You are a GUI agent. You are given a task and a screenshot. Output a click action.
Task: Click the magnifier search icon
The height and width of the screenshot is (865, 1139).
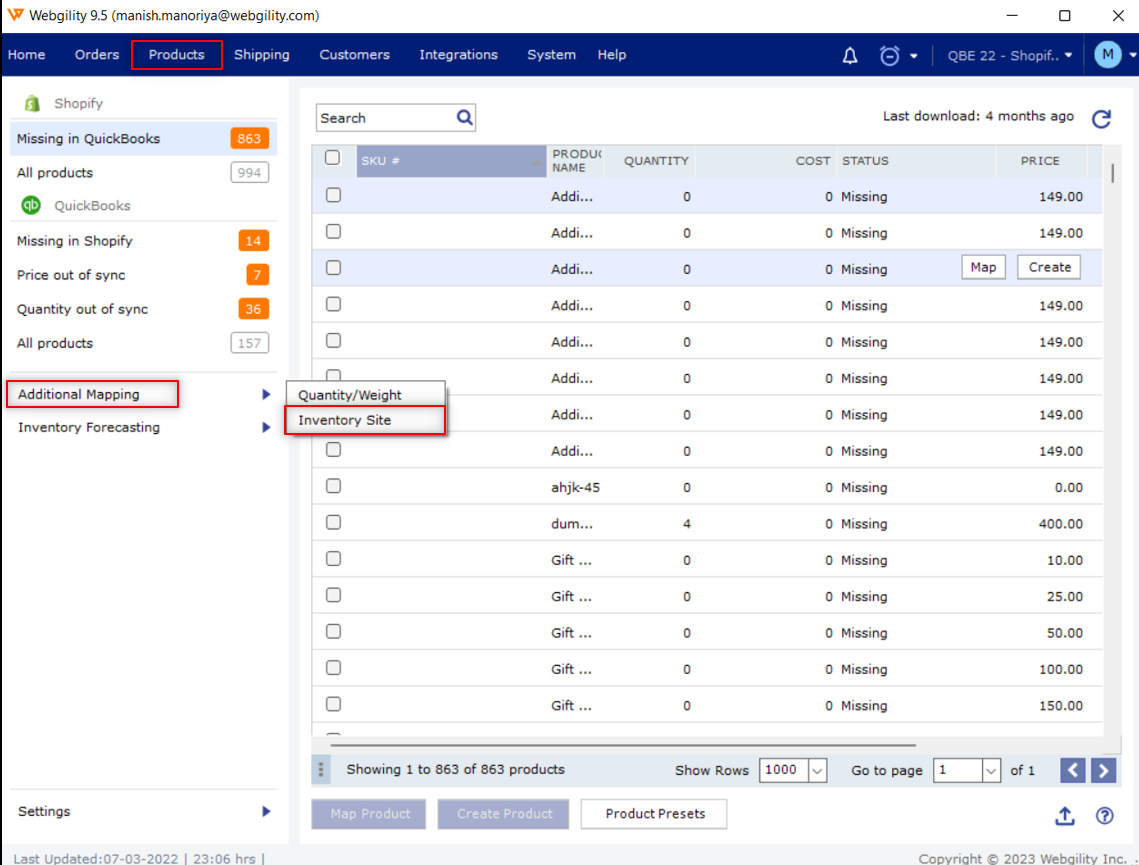(x=465, y=117)
